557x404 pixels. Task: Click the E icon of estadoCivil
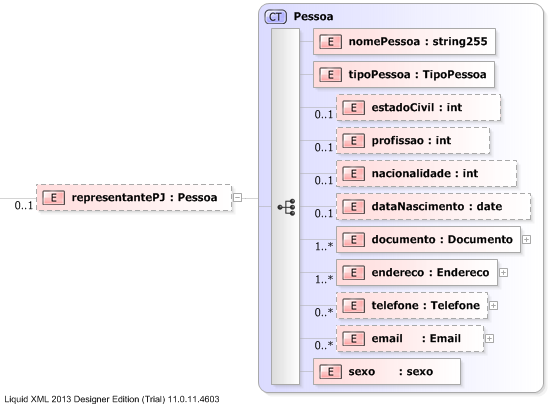(353, 108)
